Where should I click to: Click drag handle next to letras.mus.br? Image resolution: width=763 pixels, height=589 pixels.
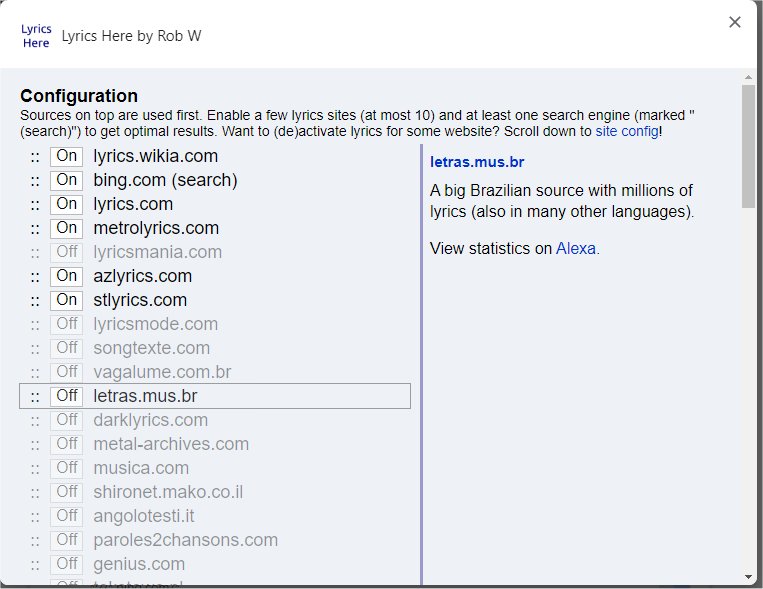35,396
